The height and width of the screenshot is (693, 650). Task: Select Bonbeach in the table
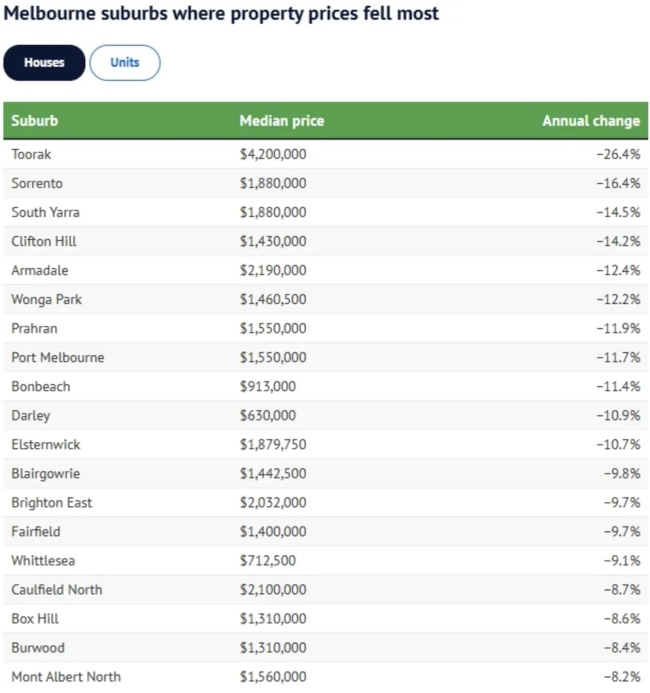pos(41,386)
